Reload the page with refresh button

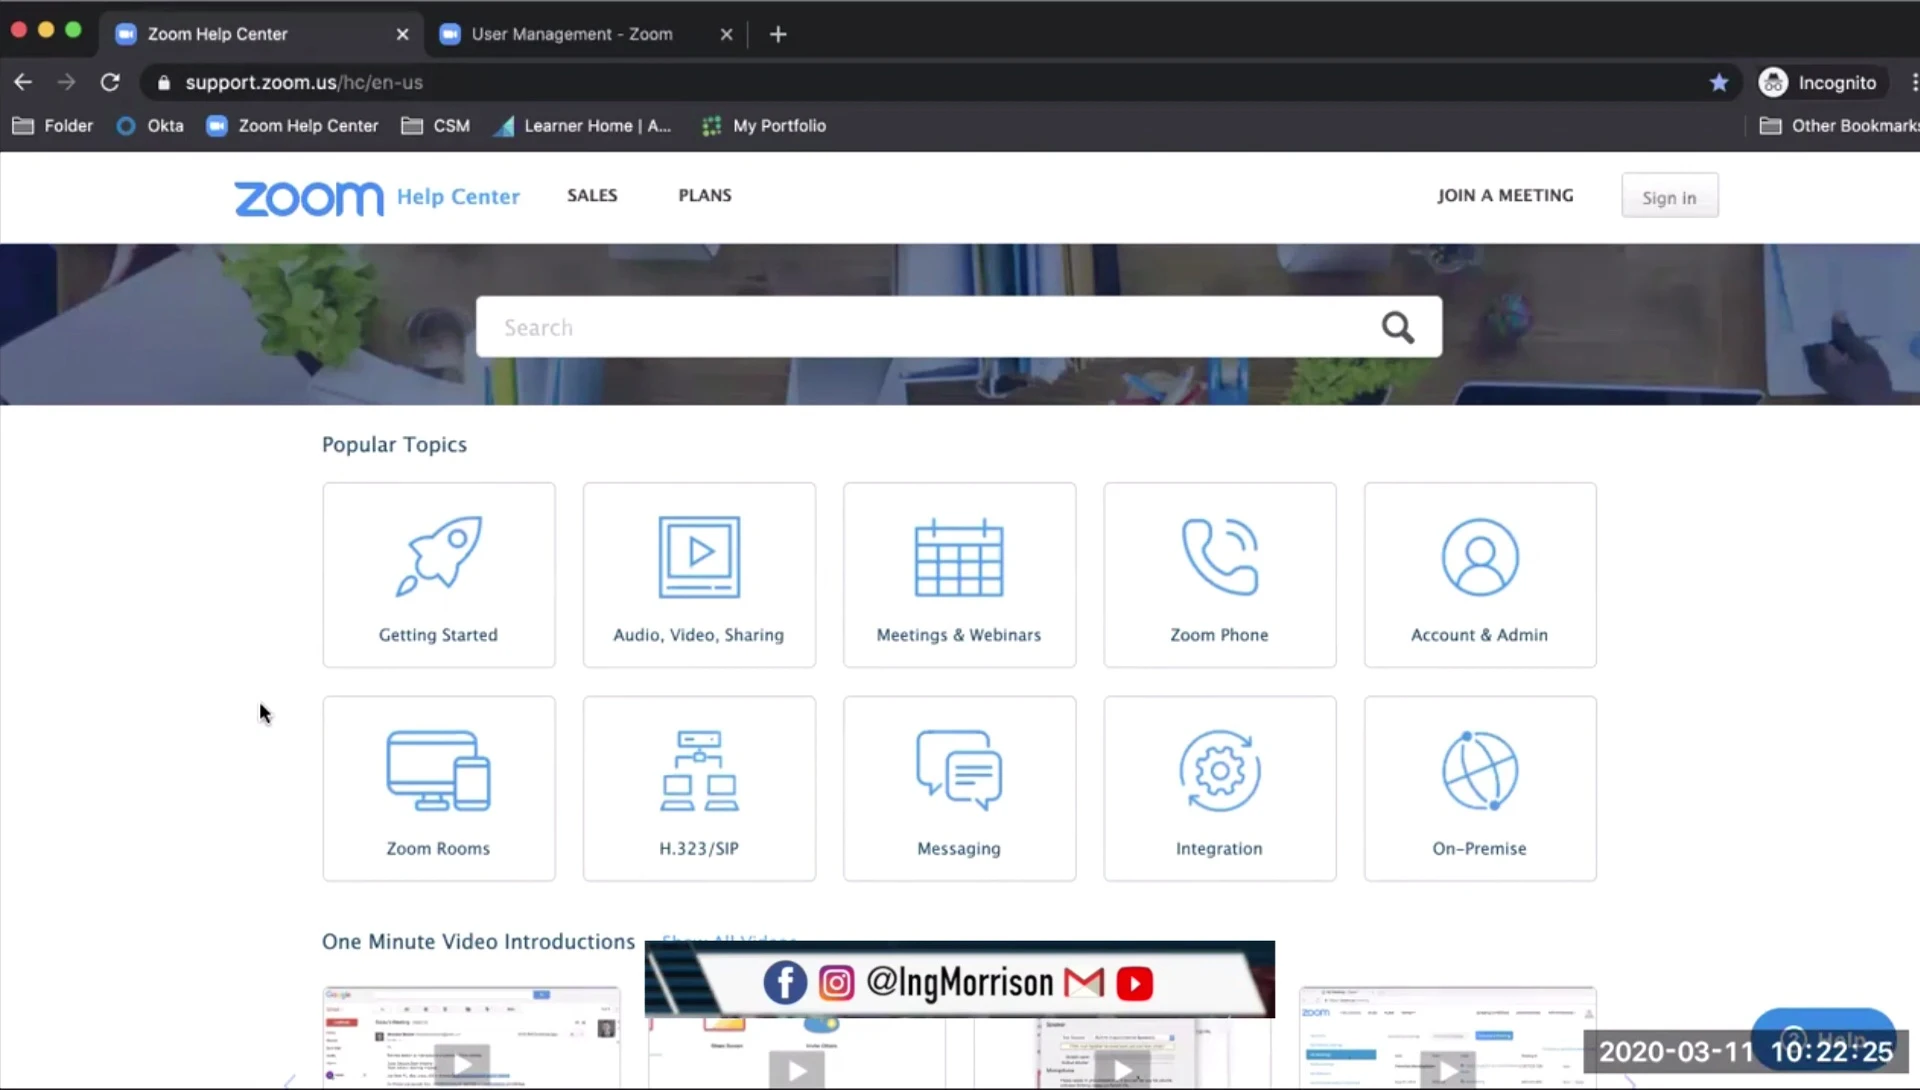(110, 82)
